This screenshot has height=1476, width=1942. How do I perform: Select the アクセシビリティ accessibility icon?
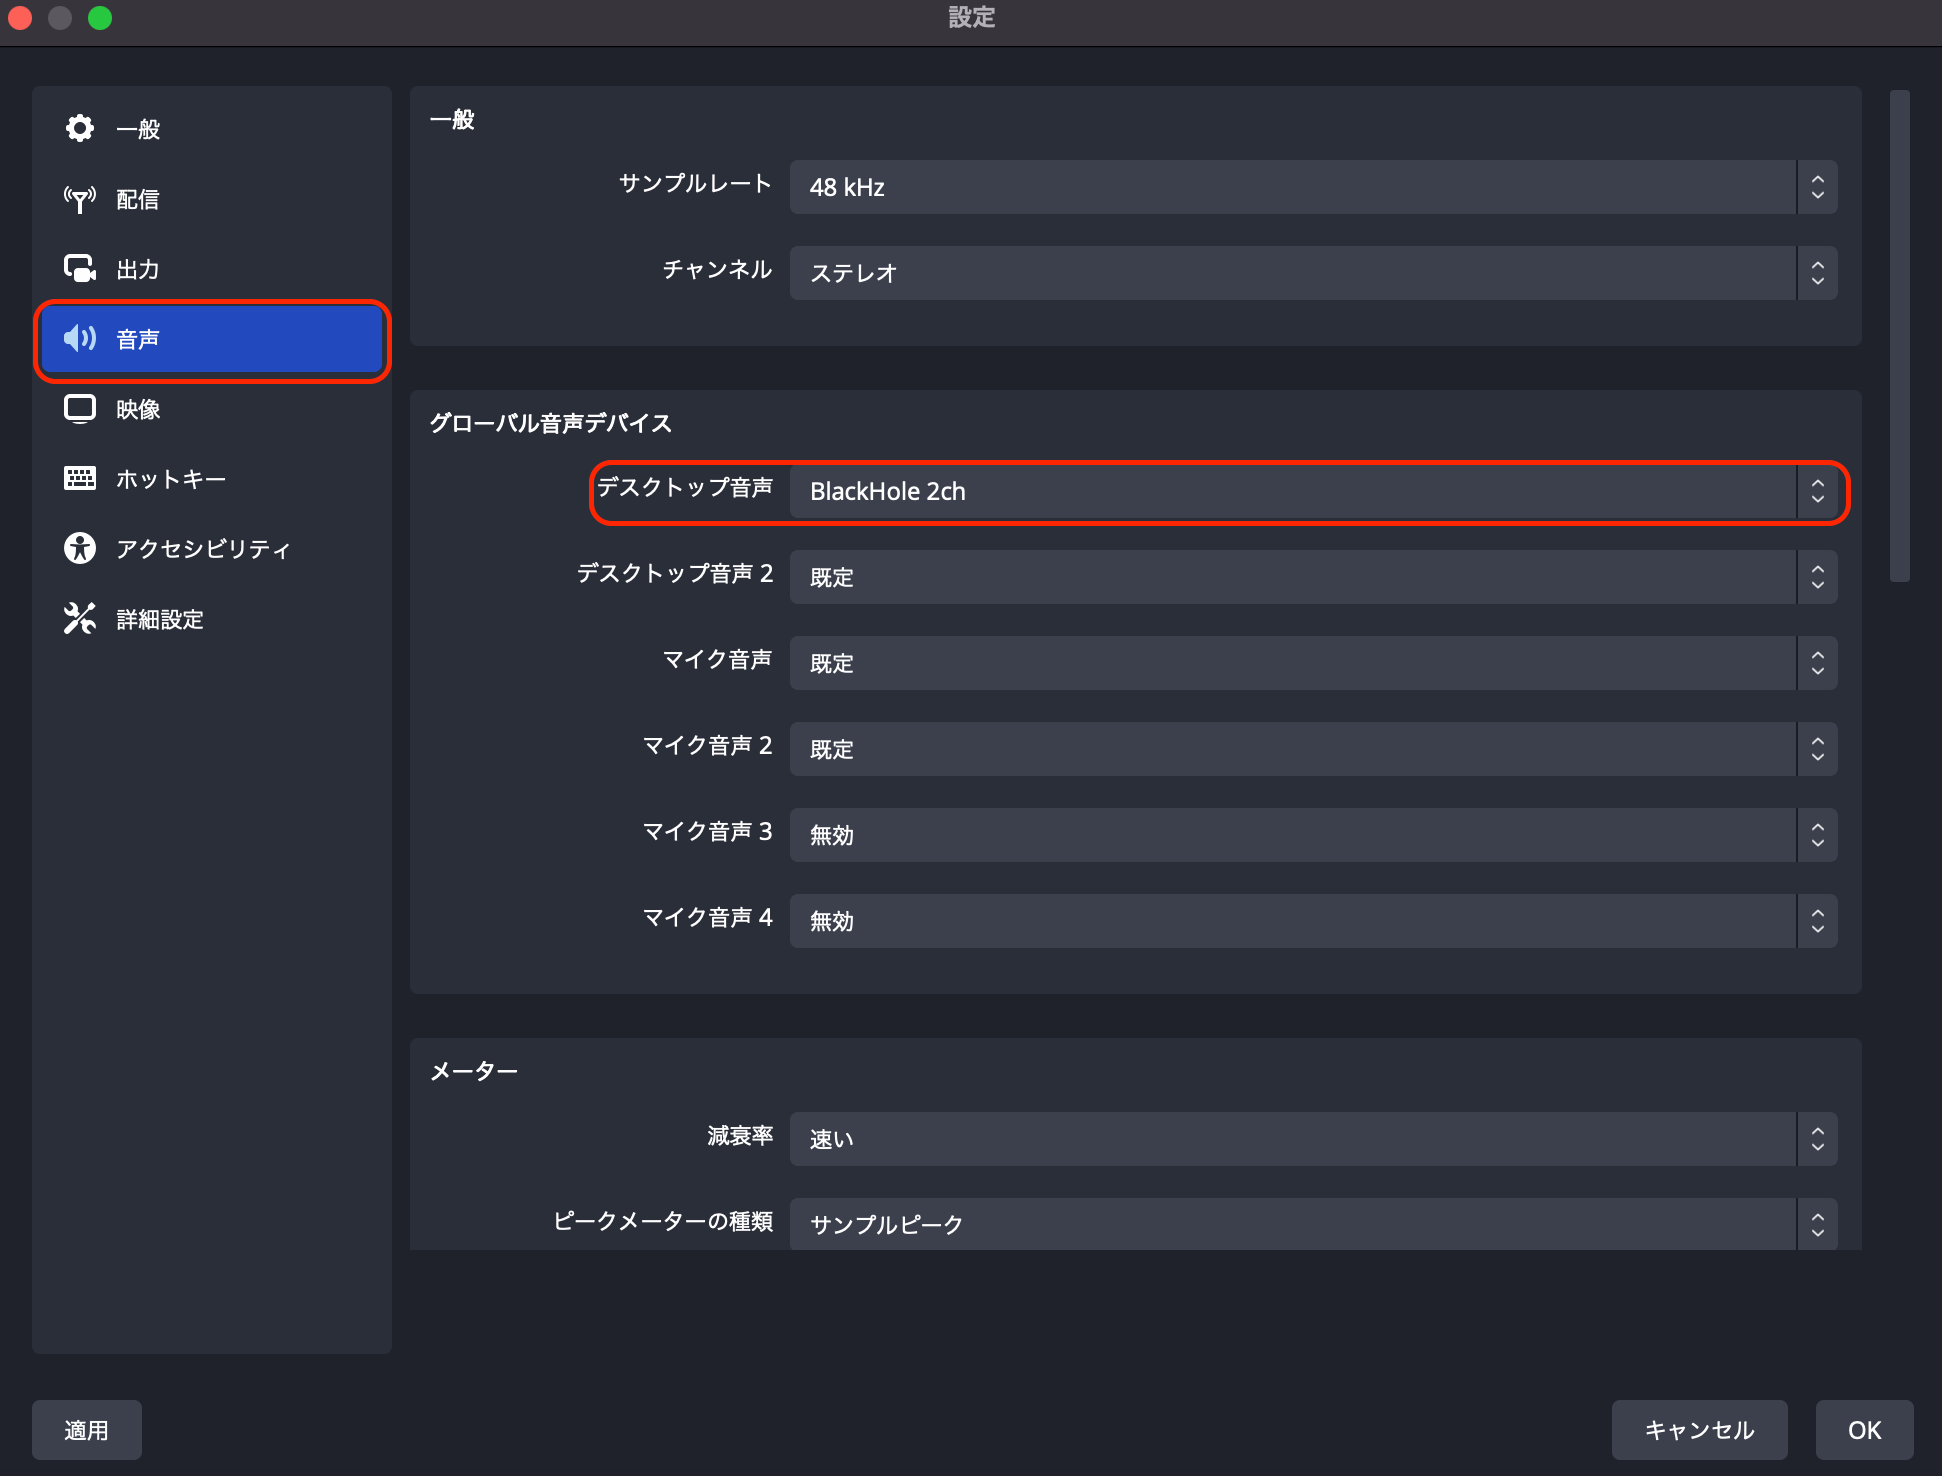(80, 548)
